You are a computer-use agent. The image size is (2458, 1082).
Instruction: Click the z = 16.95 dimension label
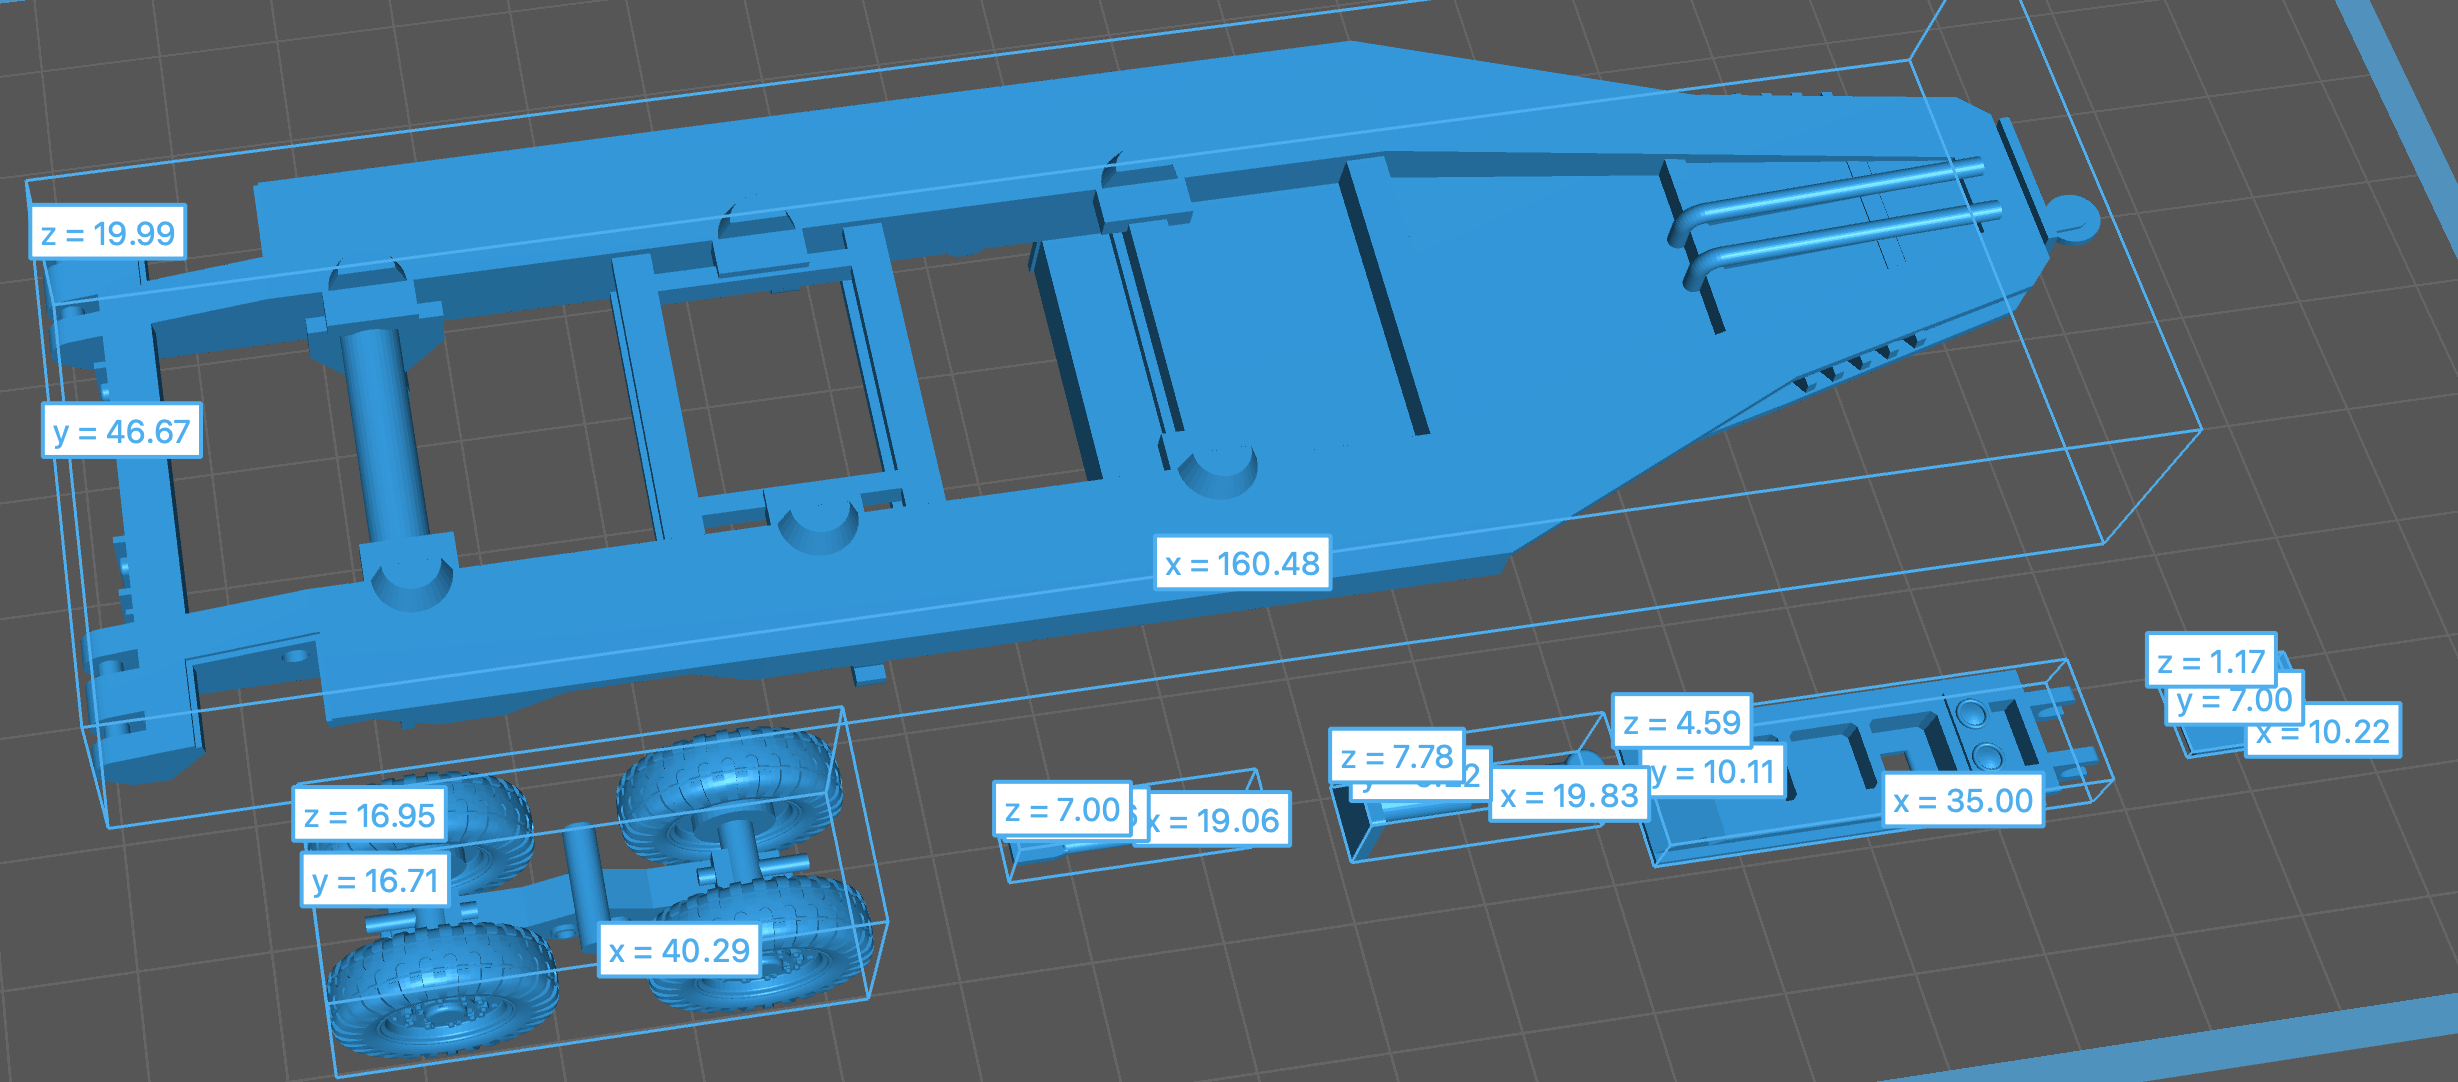click(x=369, y=815)
